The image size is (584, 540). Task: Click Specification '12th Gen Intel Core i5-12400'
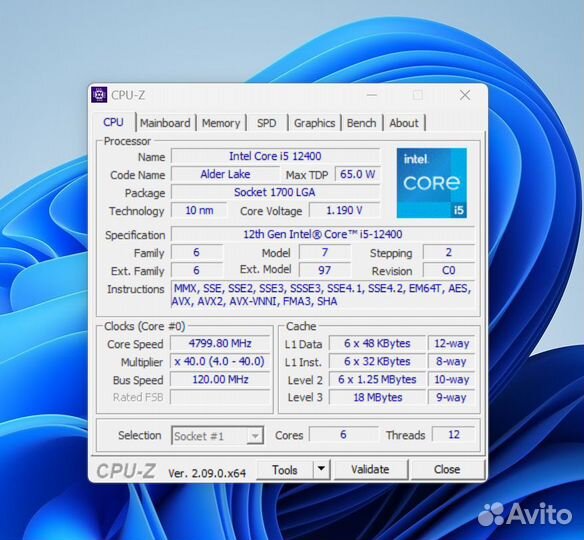tap(323, 234)
